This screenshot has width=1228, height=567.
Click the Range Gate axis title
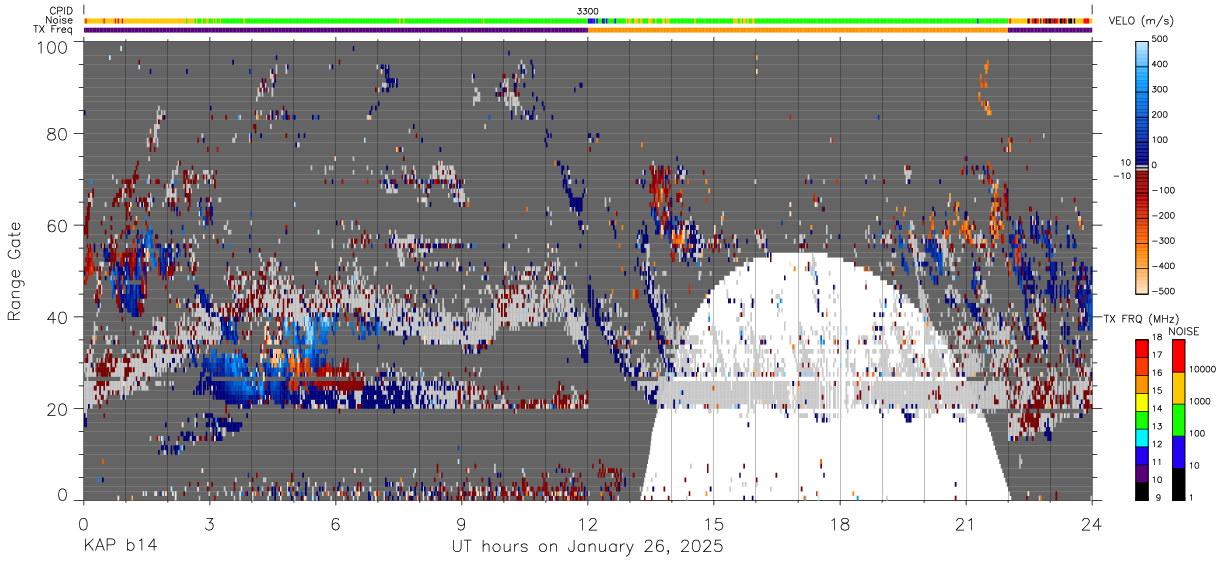[x=15, y=271]
